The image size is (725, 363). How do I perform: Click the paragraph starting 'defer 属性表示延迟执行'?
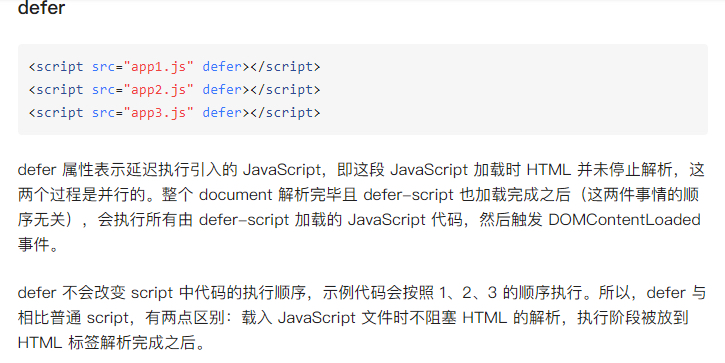pyautogui.click(x=361, y=207)
